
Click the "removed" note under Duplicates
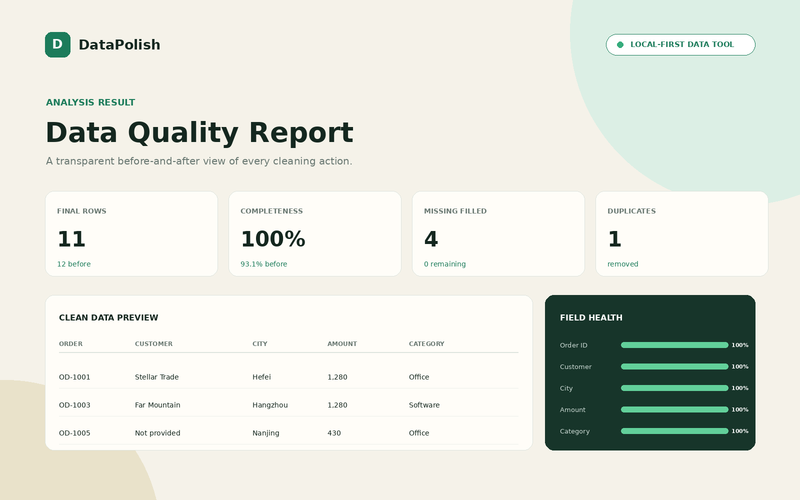[x=623, y=264]
